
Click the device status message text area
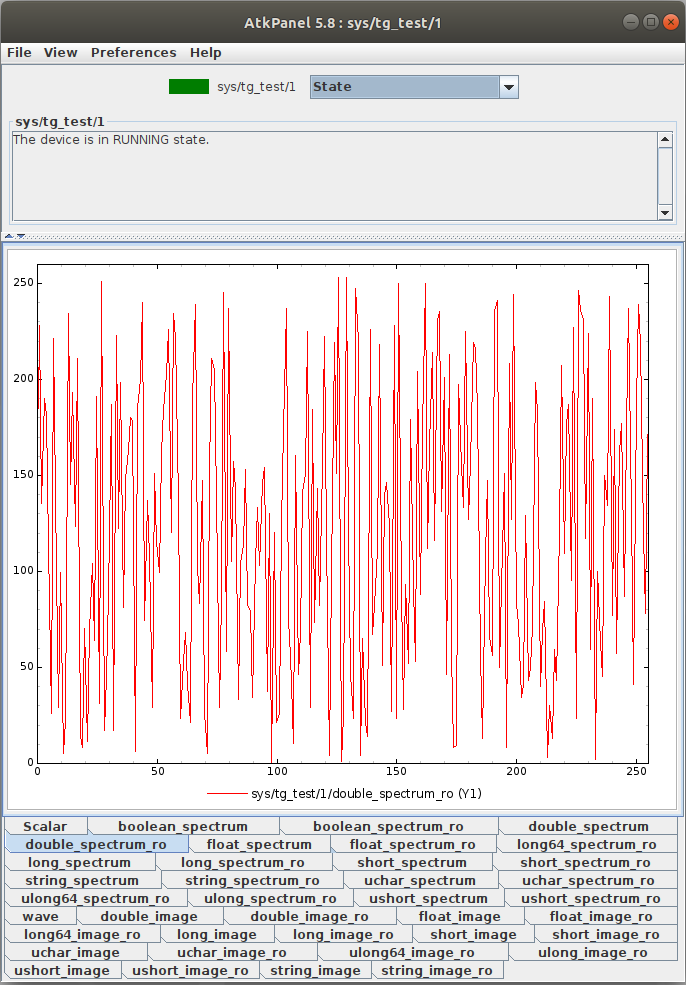(334, 176)
